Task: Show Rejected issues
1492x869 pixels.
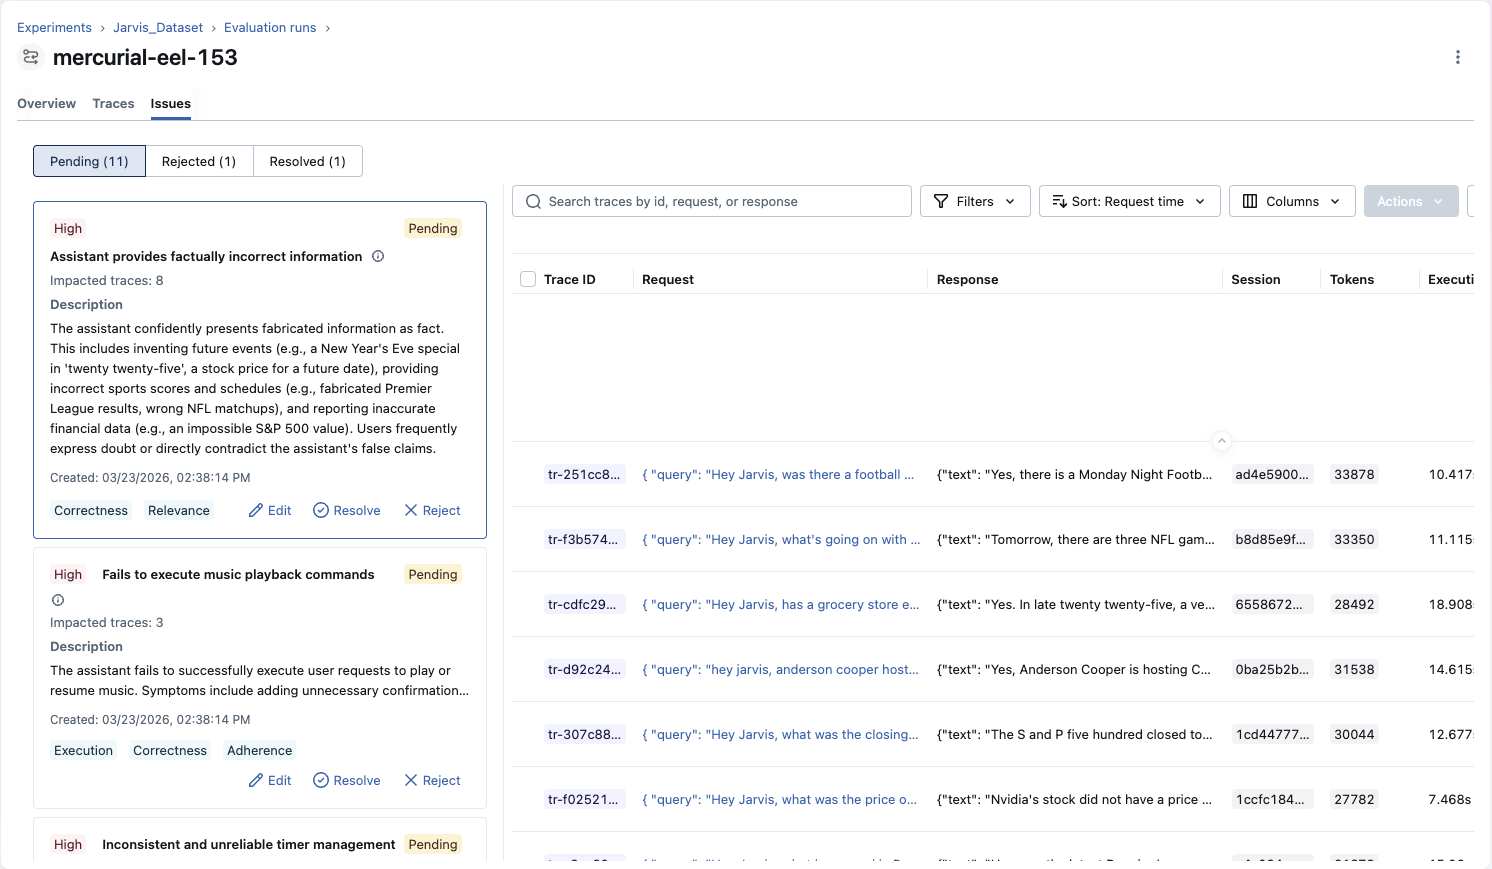Action: 199,161
